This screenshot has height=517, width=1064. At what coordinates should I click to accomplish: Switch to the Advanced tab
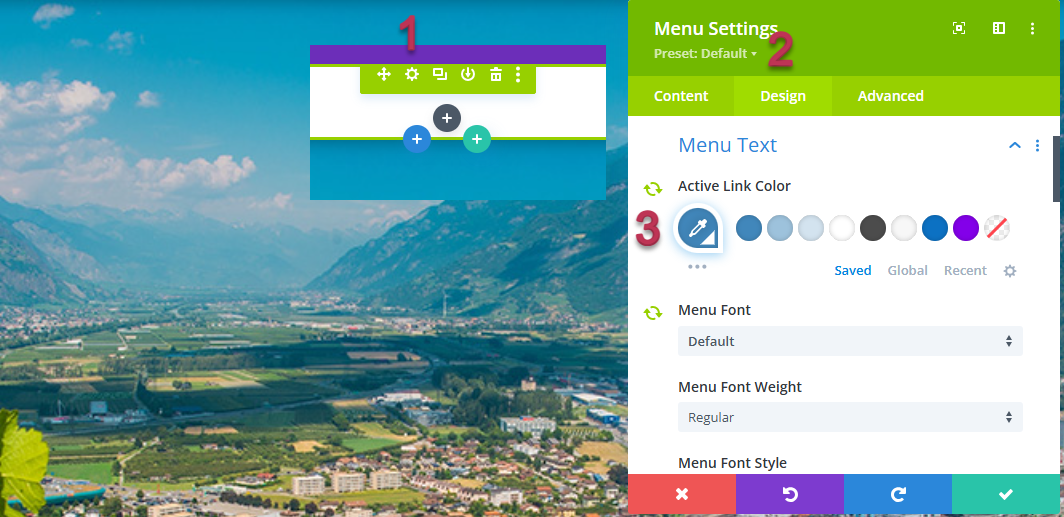tap(890, 96)
